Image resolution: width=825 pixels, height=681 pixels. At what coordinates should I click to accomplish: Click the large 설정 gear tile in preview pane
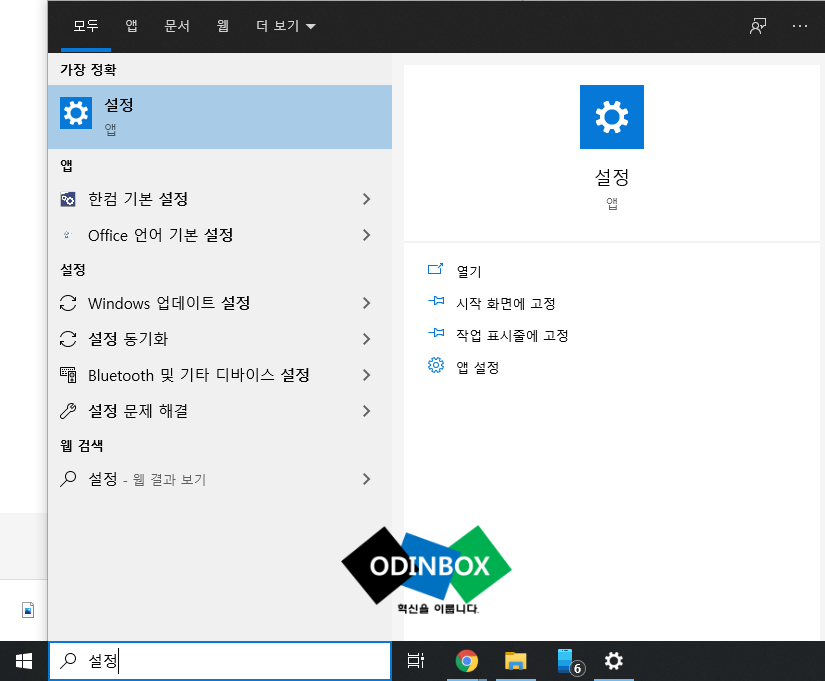611,117
